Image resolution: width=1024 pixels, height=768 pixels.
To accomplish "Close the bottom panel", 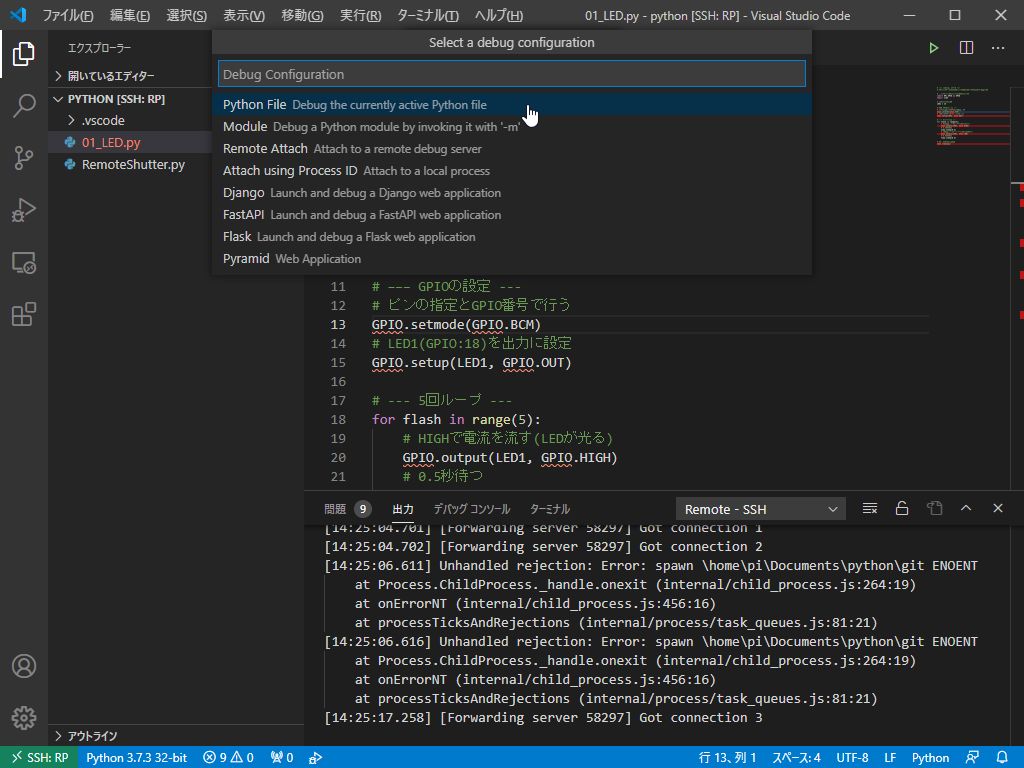I will coord(998,508).
